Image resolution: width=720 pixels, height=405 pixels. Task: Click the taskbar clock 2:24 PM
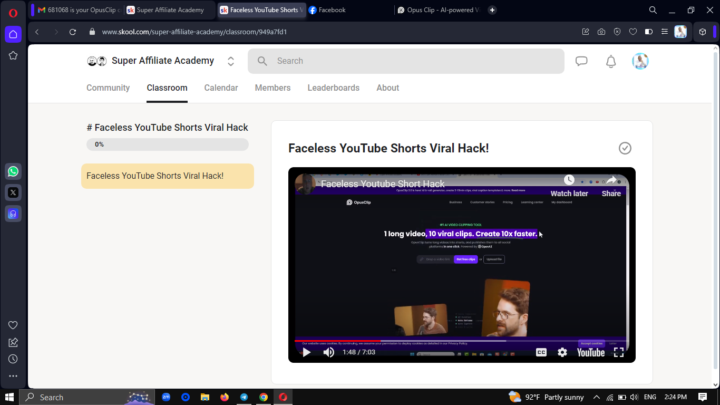click(675, 397)
